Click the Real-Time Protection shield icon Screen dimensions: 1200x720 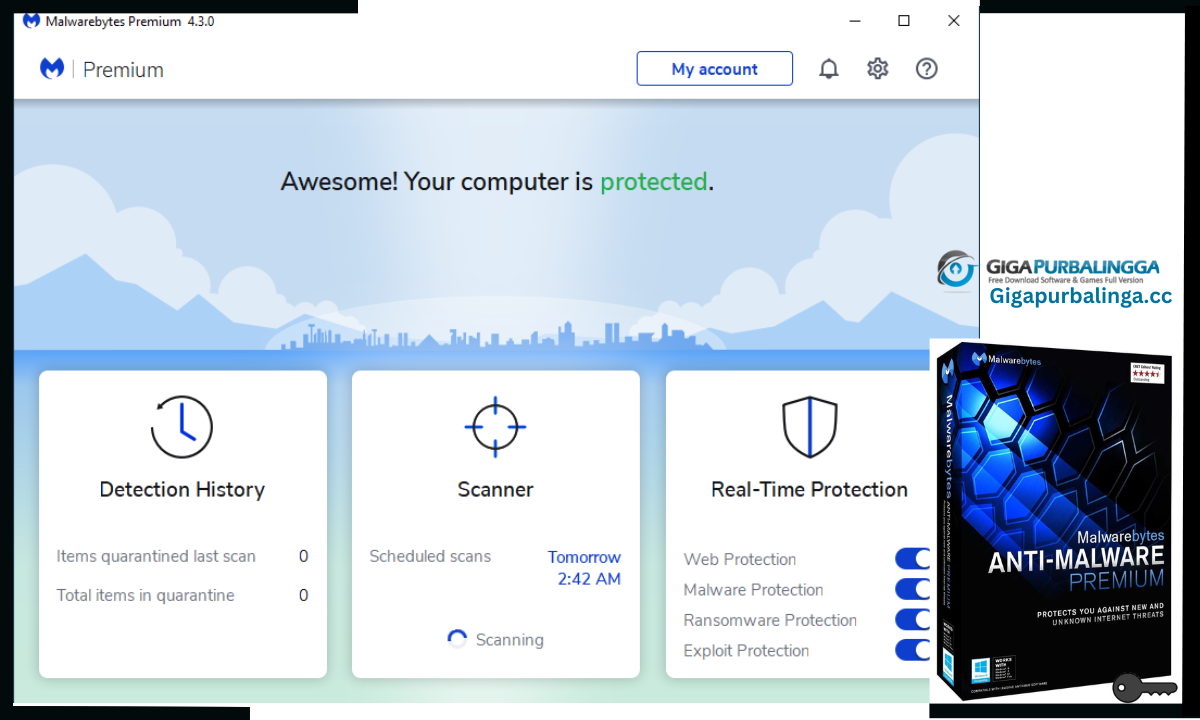coord(809,427)
